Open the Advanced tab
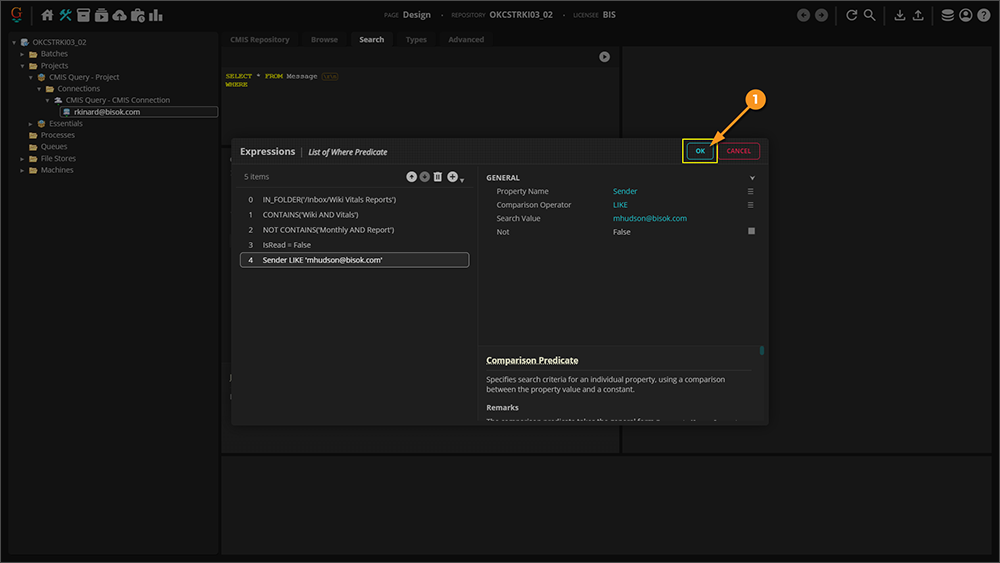Screen dimensions: 1000x563 [466, 40]
